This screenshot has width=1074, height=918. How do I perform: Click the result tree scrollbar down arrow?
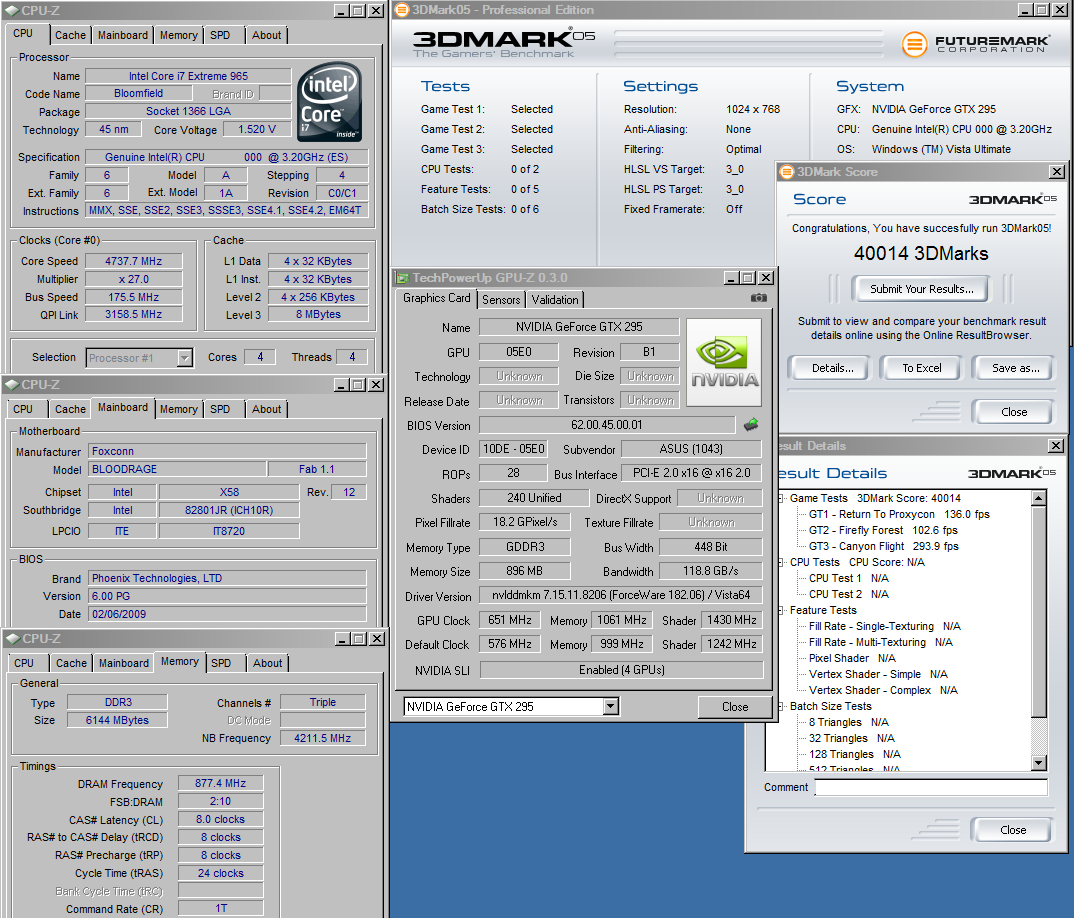click(1039, 762)
